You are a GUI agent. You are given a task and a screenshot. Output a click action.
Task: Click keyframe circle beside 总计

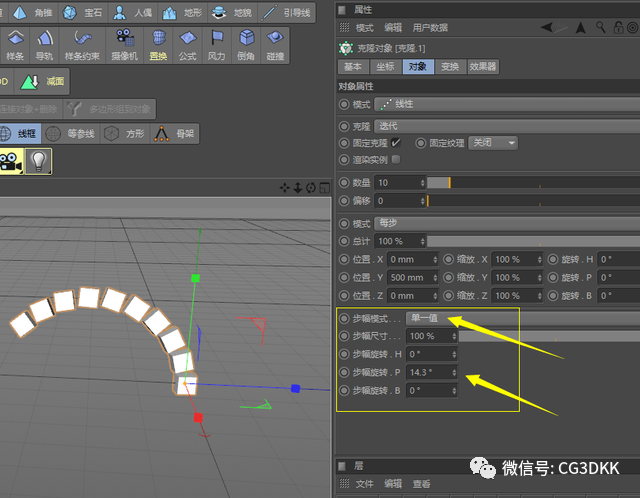pos(344,241)
